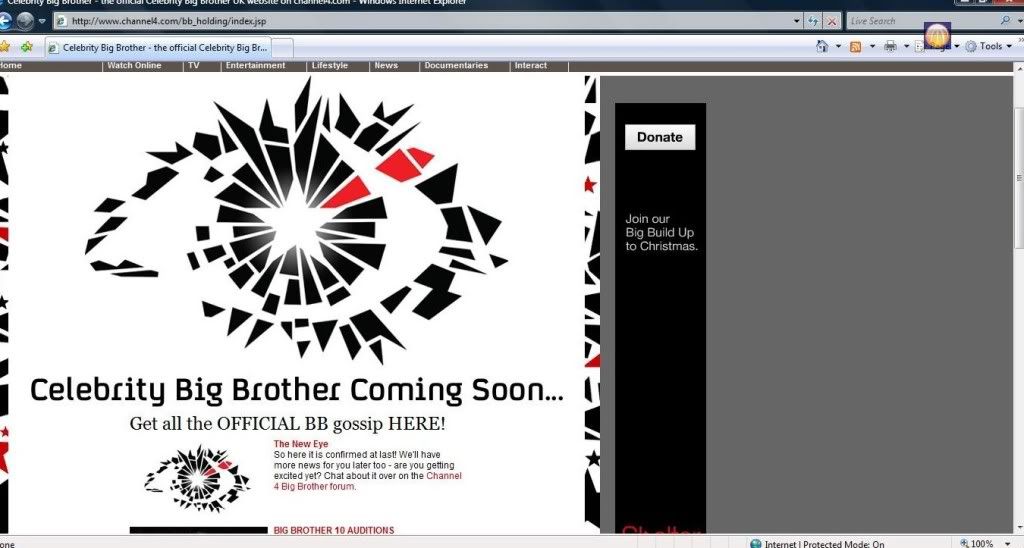This screenshot has width=1024, height=548.
Task: Click the large Big Brother eye logo
Action: 296,220
